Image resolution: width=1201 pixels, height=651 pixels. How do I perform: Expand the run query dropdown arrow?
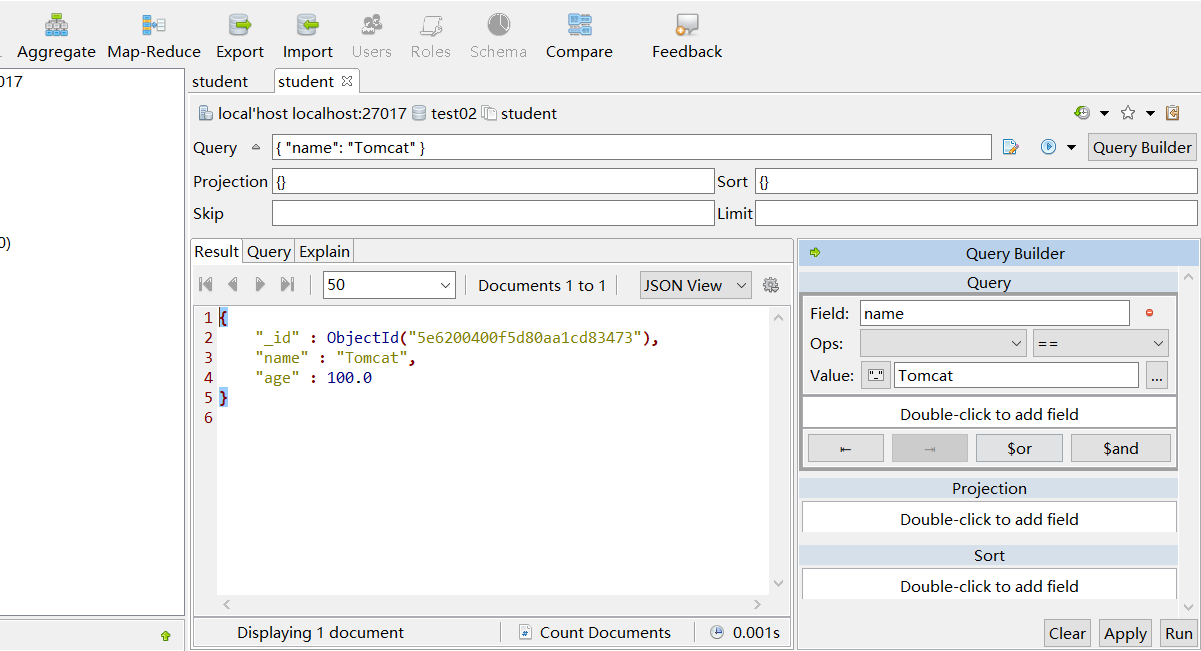[x=1071, y=148]
